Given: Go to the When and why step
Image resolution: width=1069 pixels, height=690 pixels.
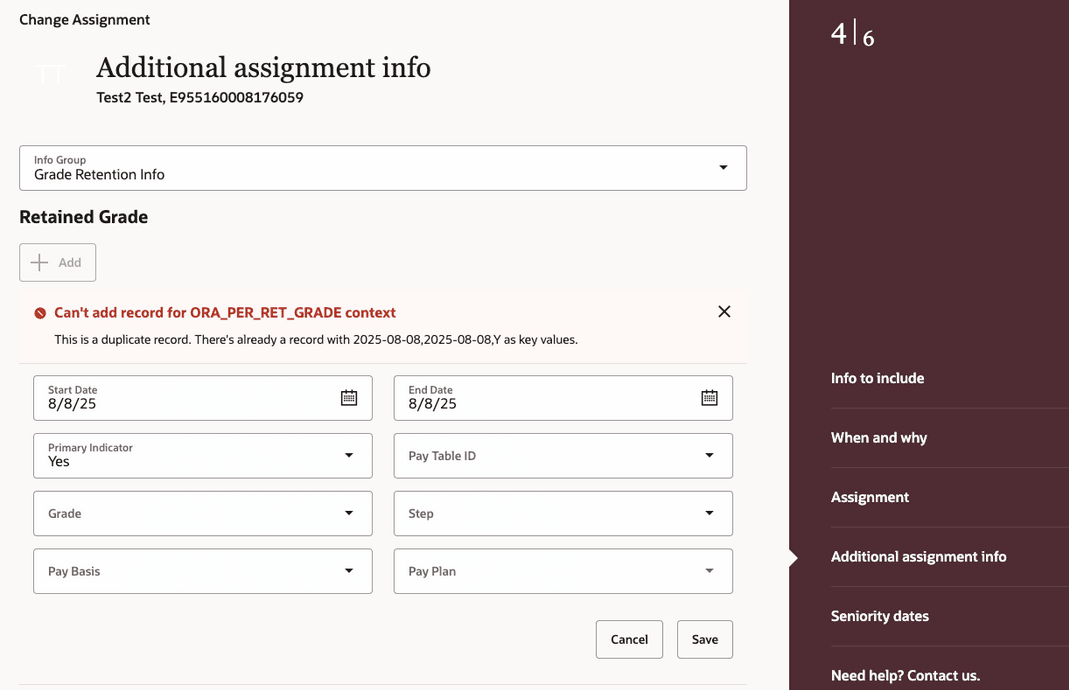Looking at the screenshot, I should click(879, 437).
